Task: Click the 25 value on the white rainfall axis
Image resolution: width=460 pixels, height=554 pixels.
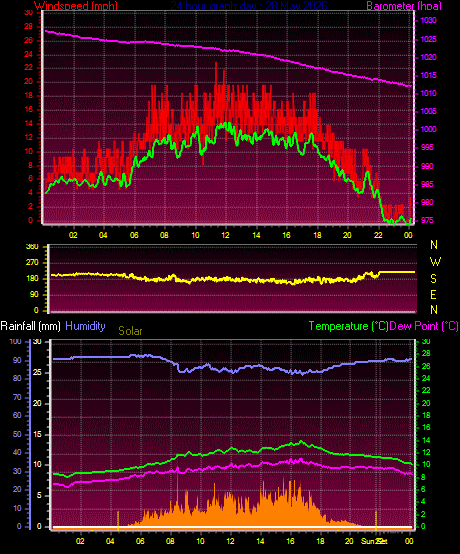Action: click(x=37, y=372)
